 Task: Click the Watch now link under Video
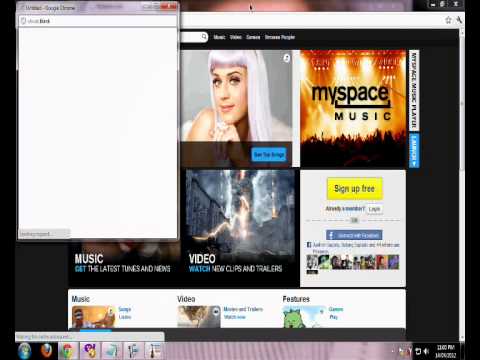point(235,317)
